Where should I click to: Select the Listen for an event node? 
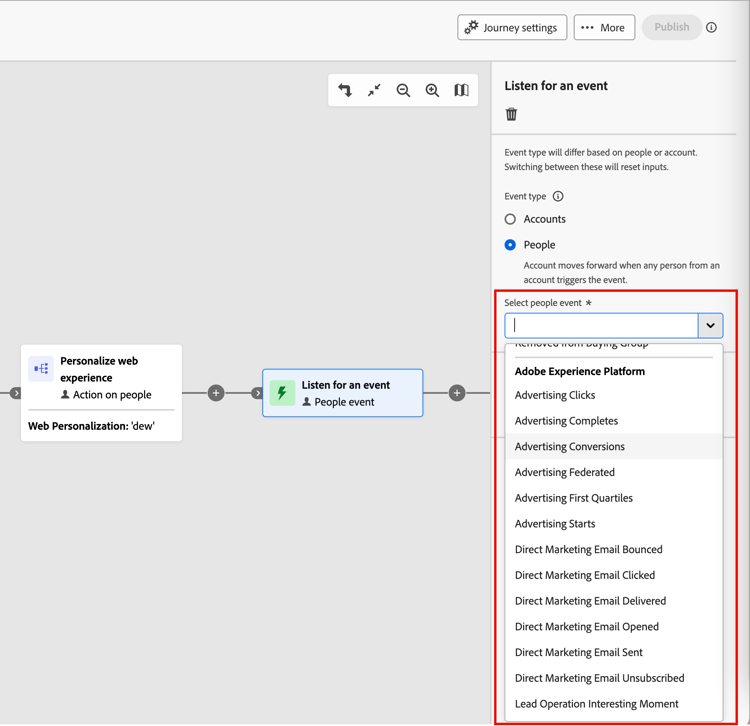(342, 393)
